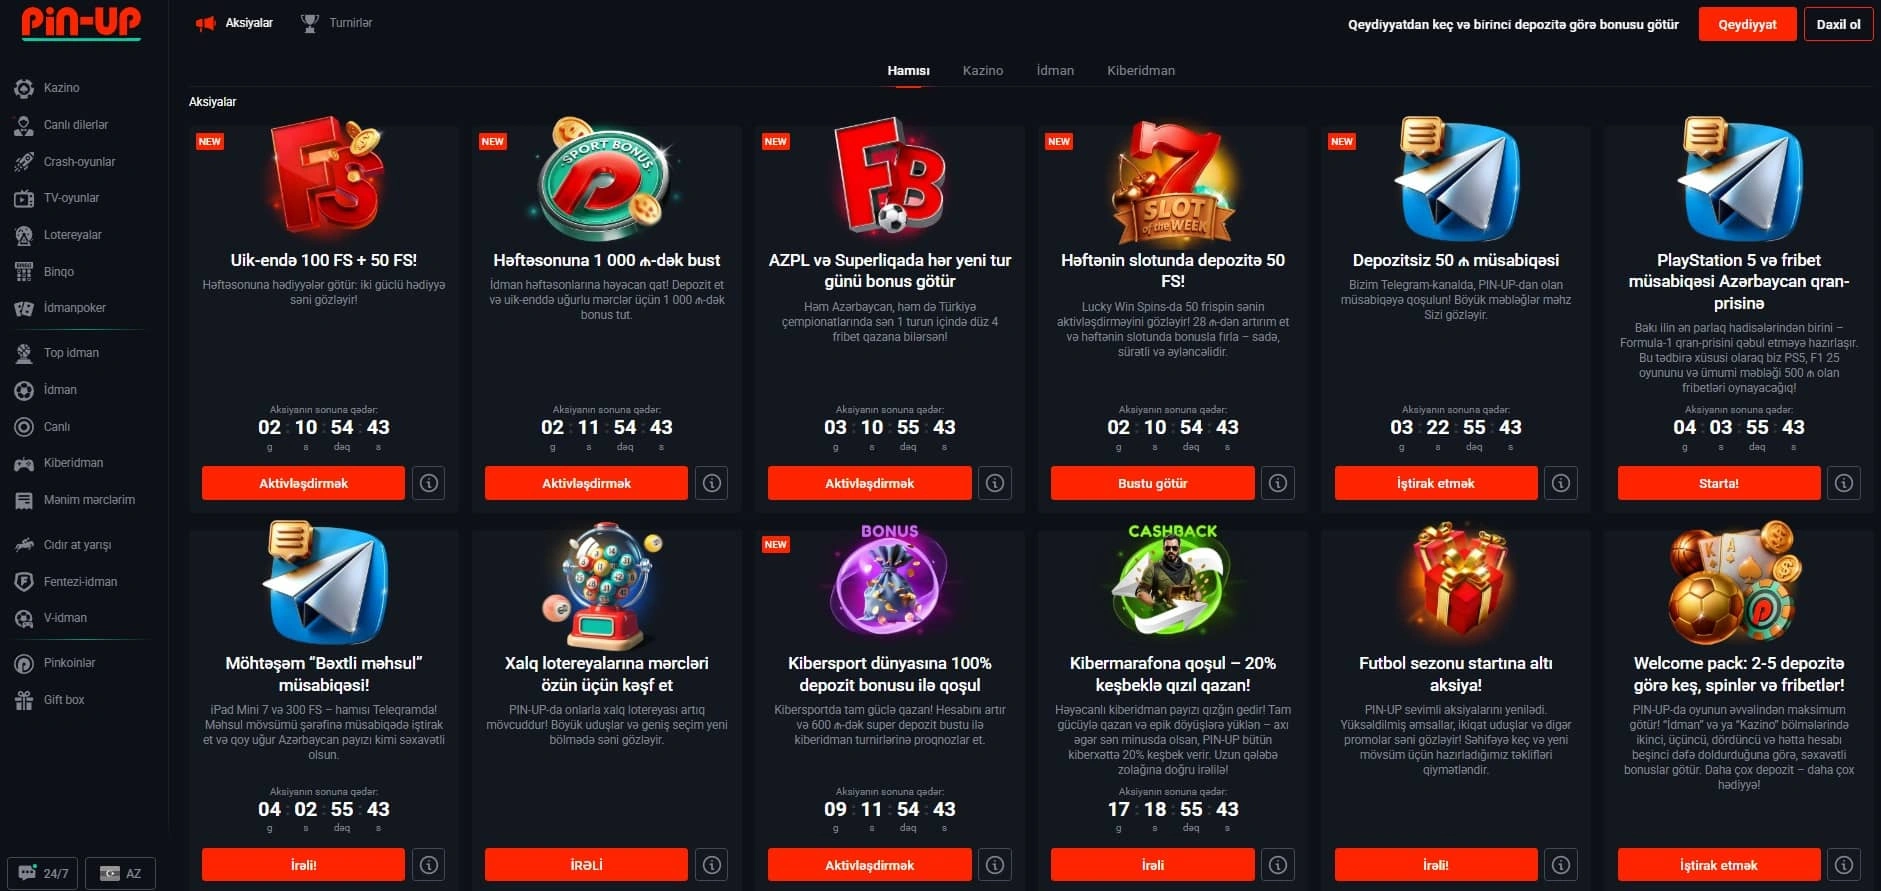Open Kazino from the sidebar

click(x=60, y=88)
